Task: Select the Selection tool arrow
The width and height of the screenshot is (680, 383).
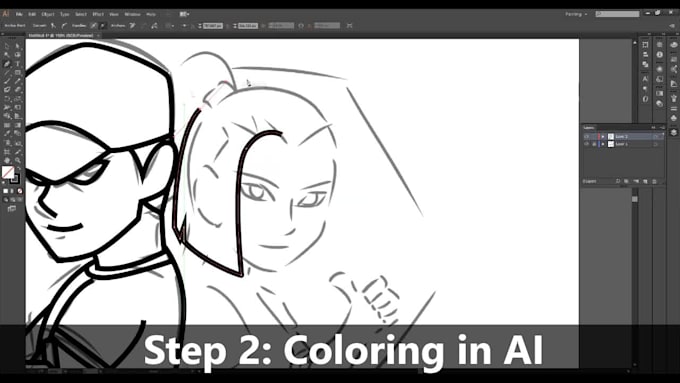Action: [7, 46]
